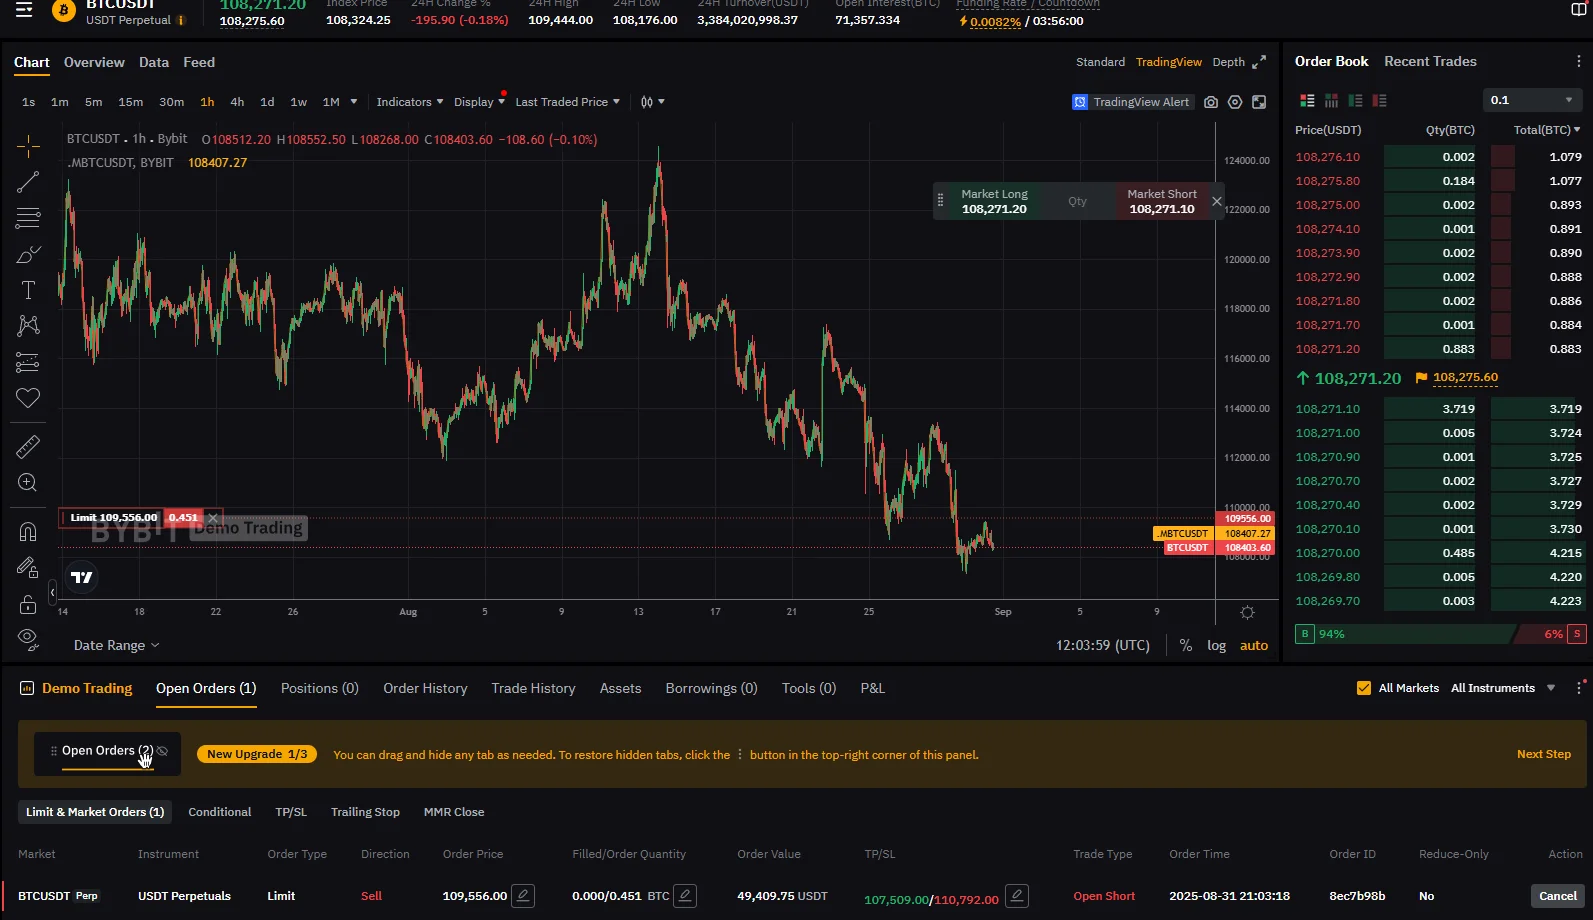Screen dimensions: 1593x920
Task: Cancel the BTCUSDT limit sell order
Action: tap(1557, 896)
